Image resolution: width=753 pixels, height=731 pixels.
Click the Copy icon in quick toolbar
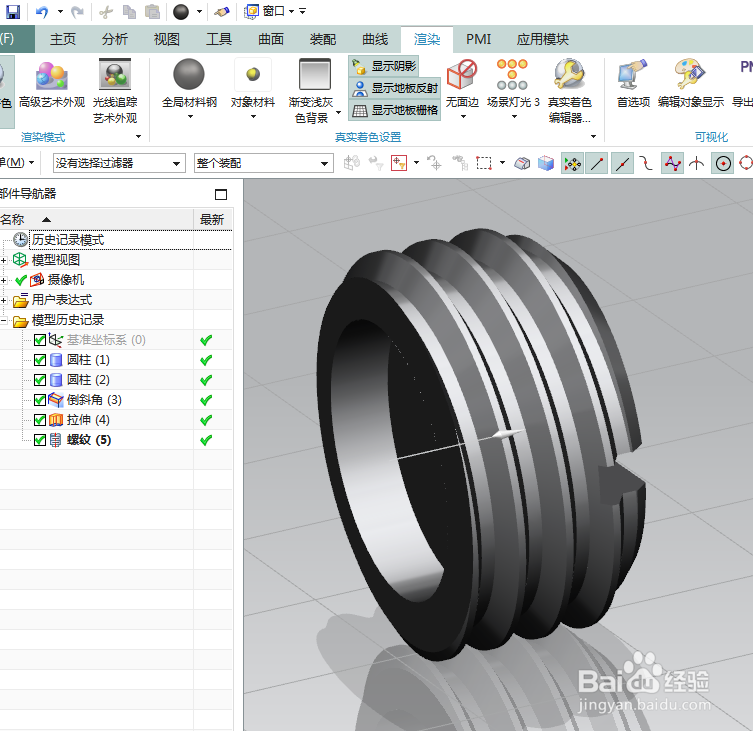coord(129,12)
